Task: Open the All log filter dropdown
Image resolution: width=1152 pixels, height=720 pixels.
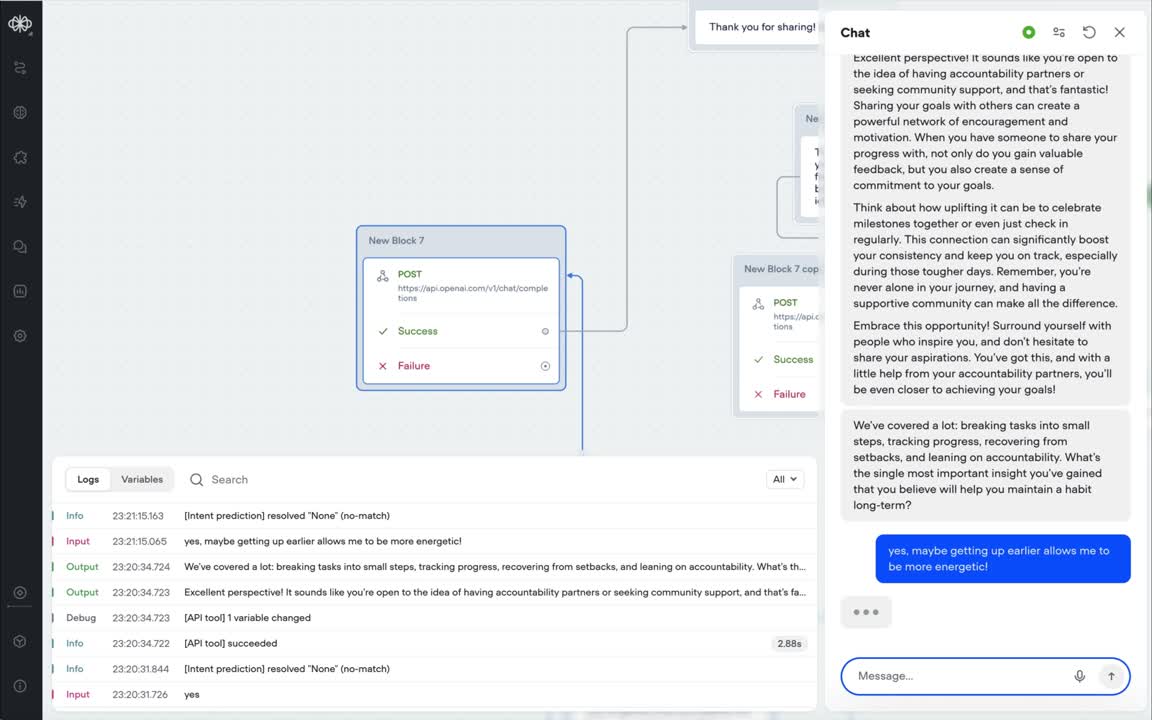Action: point(785,479)
